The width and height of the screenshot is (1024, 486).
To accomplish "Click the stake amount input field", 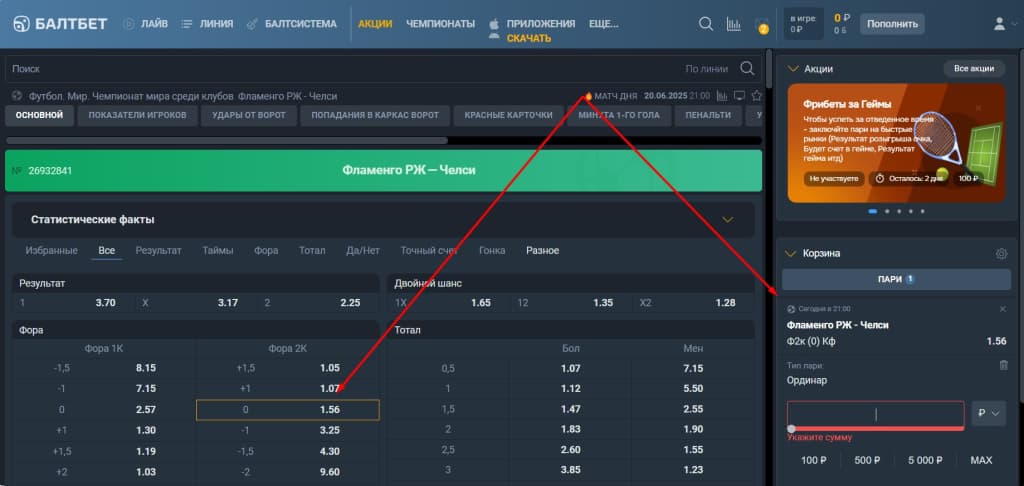I will click(x=875, y=414).
